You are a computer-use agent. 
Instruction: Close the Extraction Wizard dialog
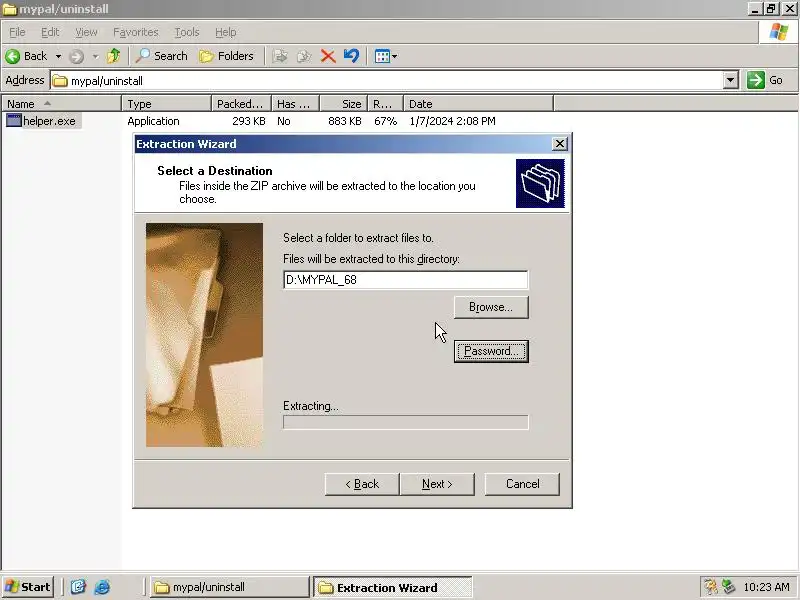coord(560,144)
